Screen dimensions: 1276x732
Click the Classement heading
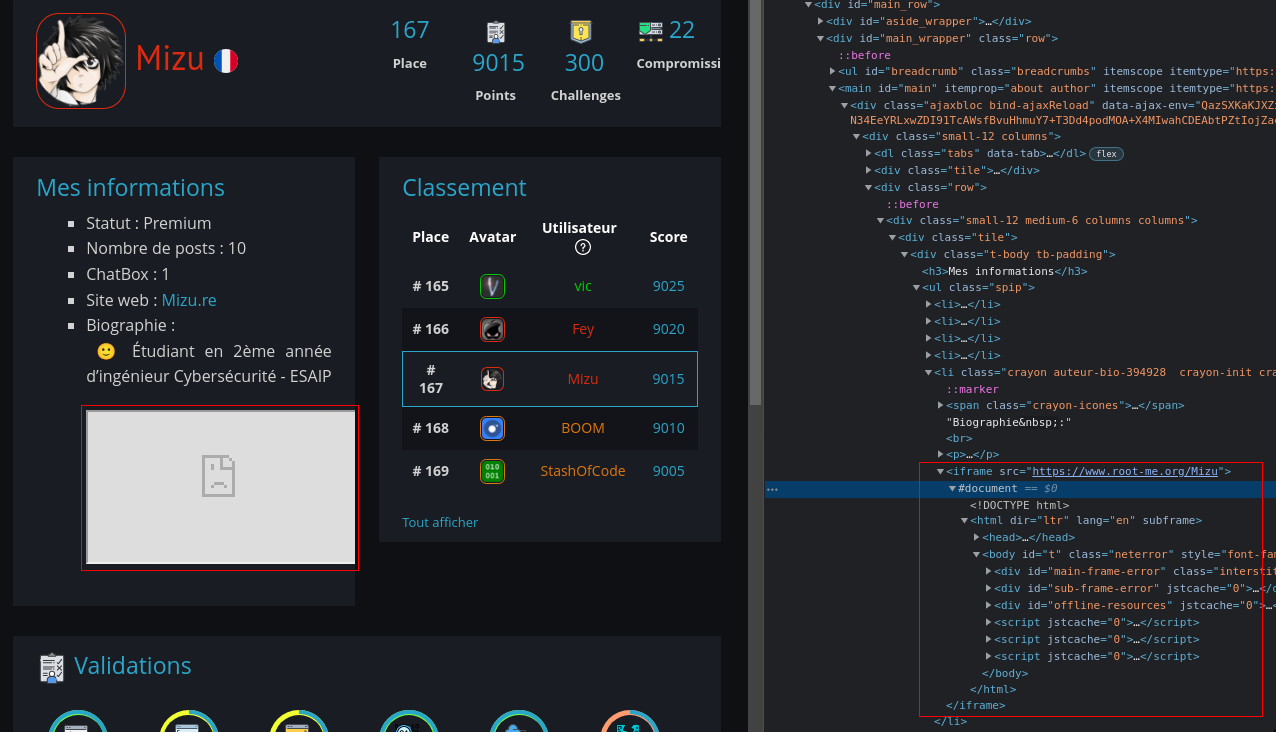point(464,188)
